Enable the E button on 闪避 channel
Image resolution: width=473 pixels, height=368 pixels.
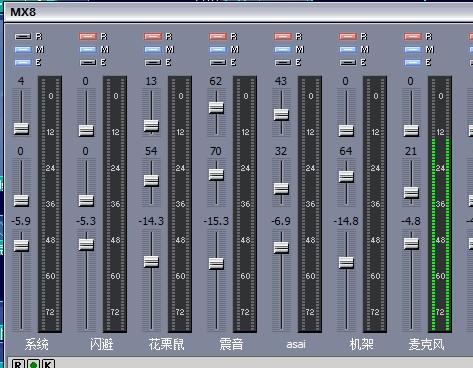pos(88,62)
